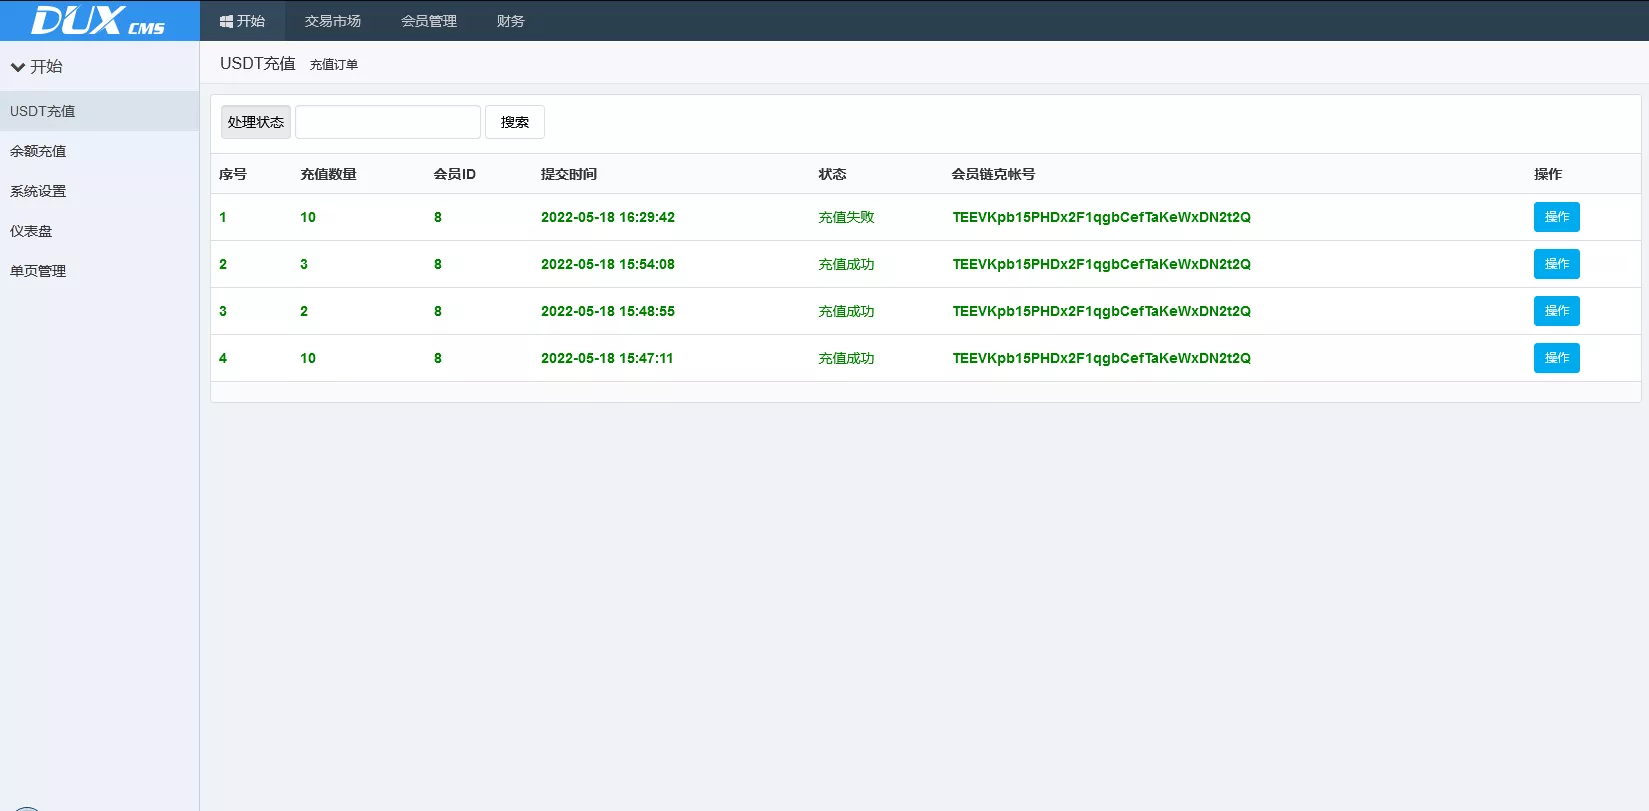The width and height of the screenshot is (1649, 811).
Task: Click 操作 button for row 4
Action: [1556, 358]
